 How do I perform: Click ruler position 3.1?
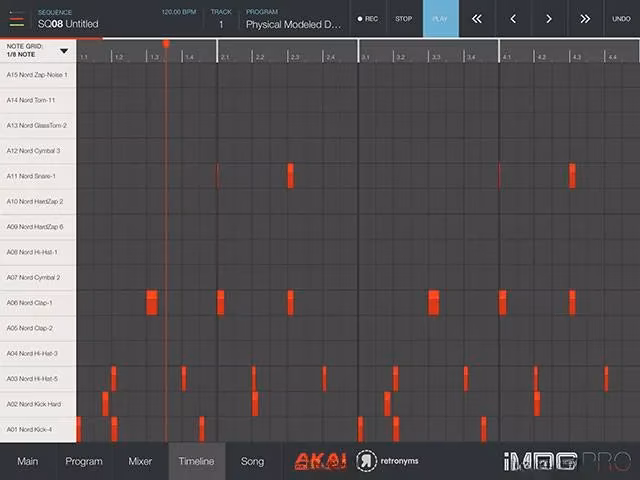coord(365,57)
